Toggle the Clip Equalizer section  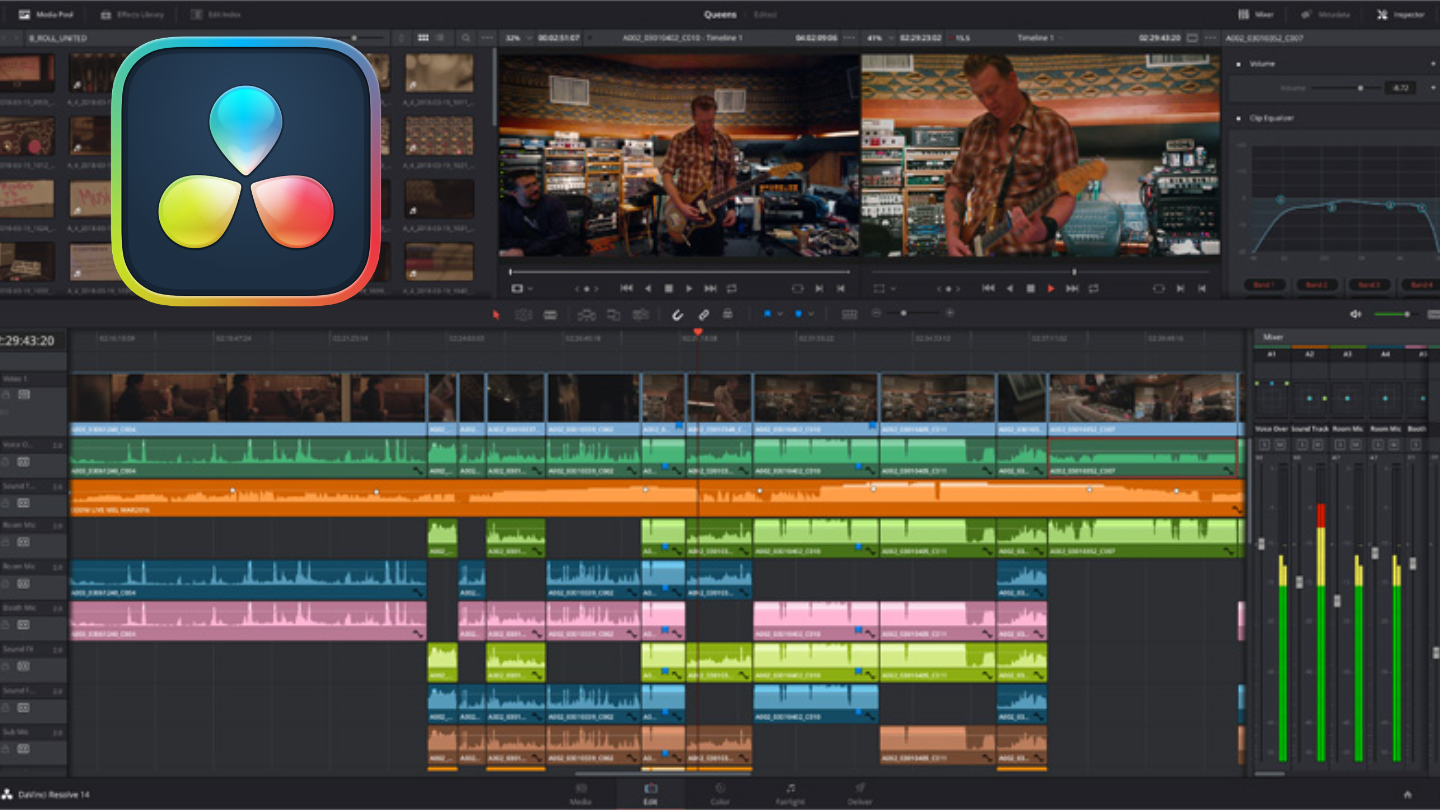click(x=1237, y=118)
